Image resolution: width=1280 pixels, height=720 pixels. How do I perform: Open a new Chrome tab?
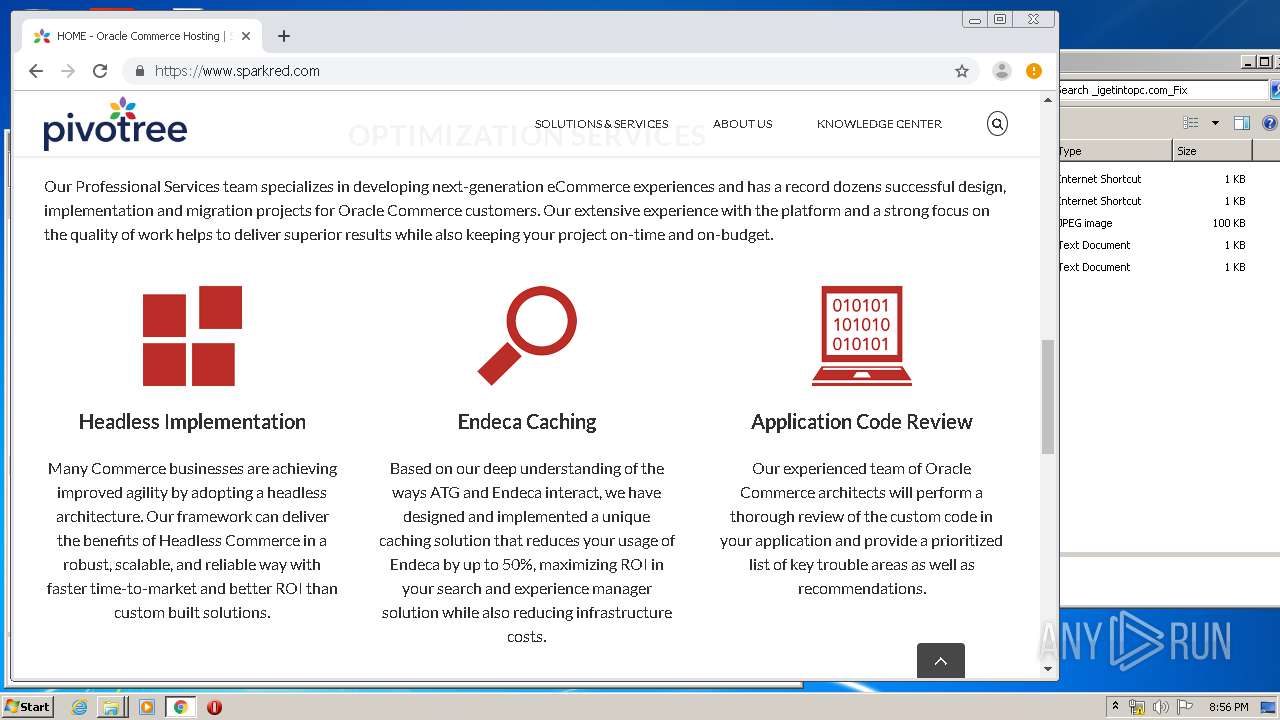tap(284, 36)
